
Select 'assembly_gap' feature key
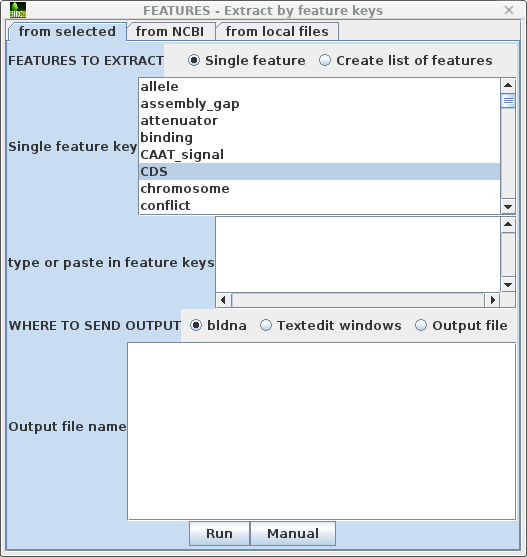tap(319, 104)
